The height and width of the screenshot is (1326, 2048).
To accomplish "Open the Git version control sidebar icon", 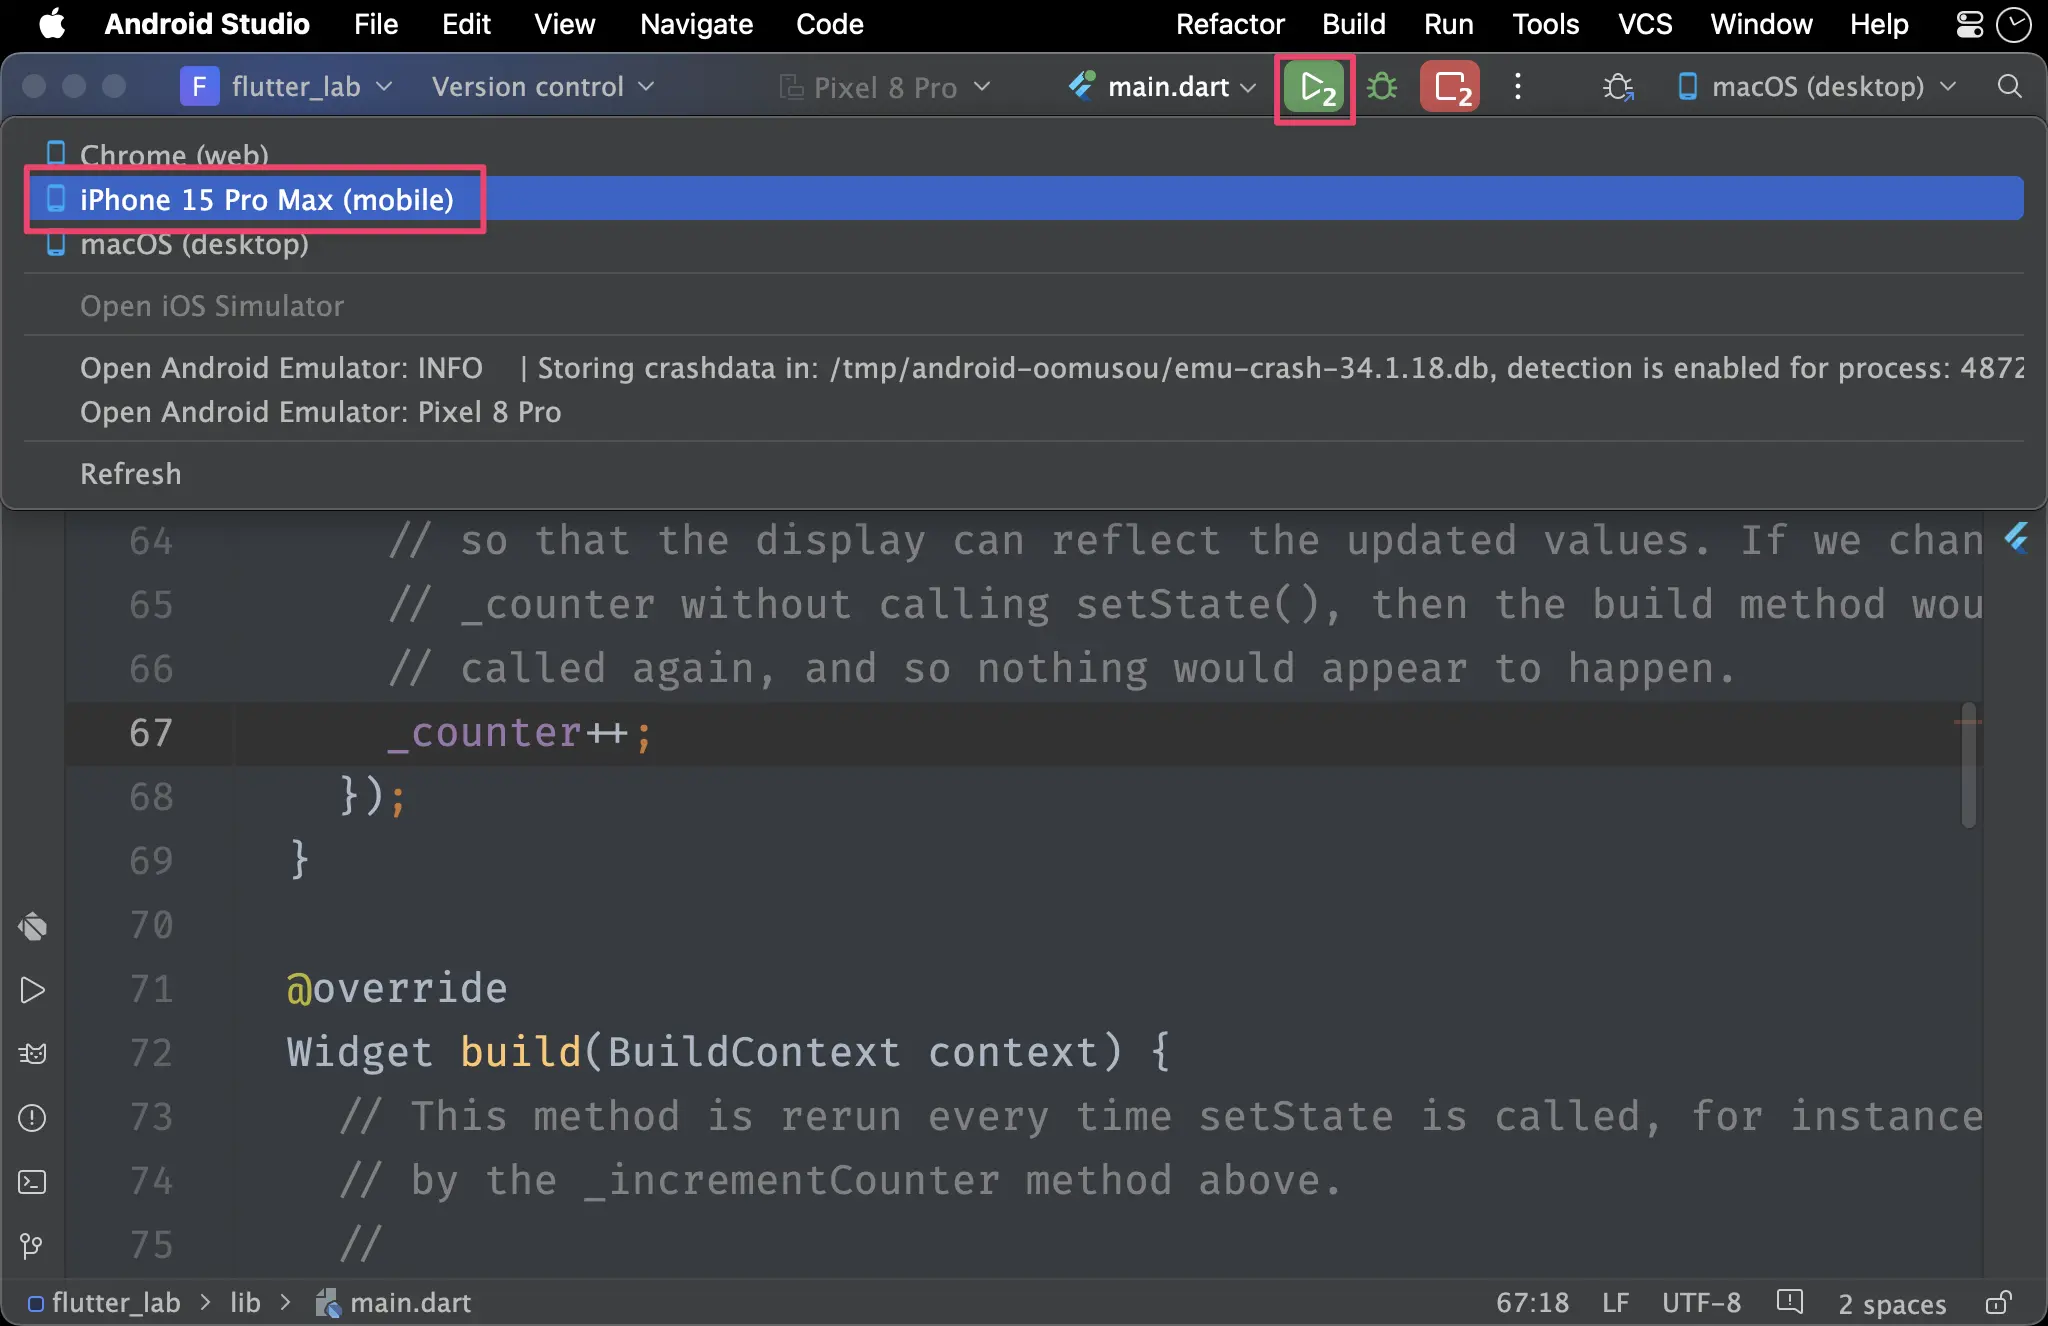I will click(x=32, y=1246).
